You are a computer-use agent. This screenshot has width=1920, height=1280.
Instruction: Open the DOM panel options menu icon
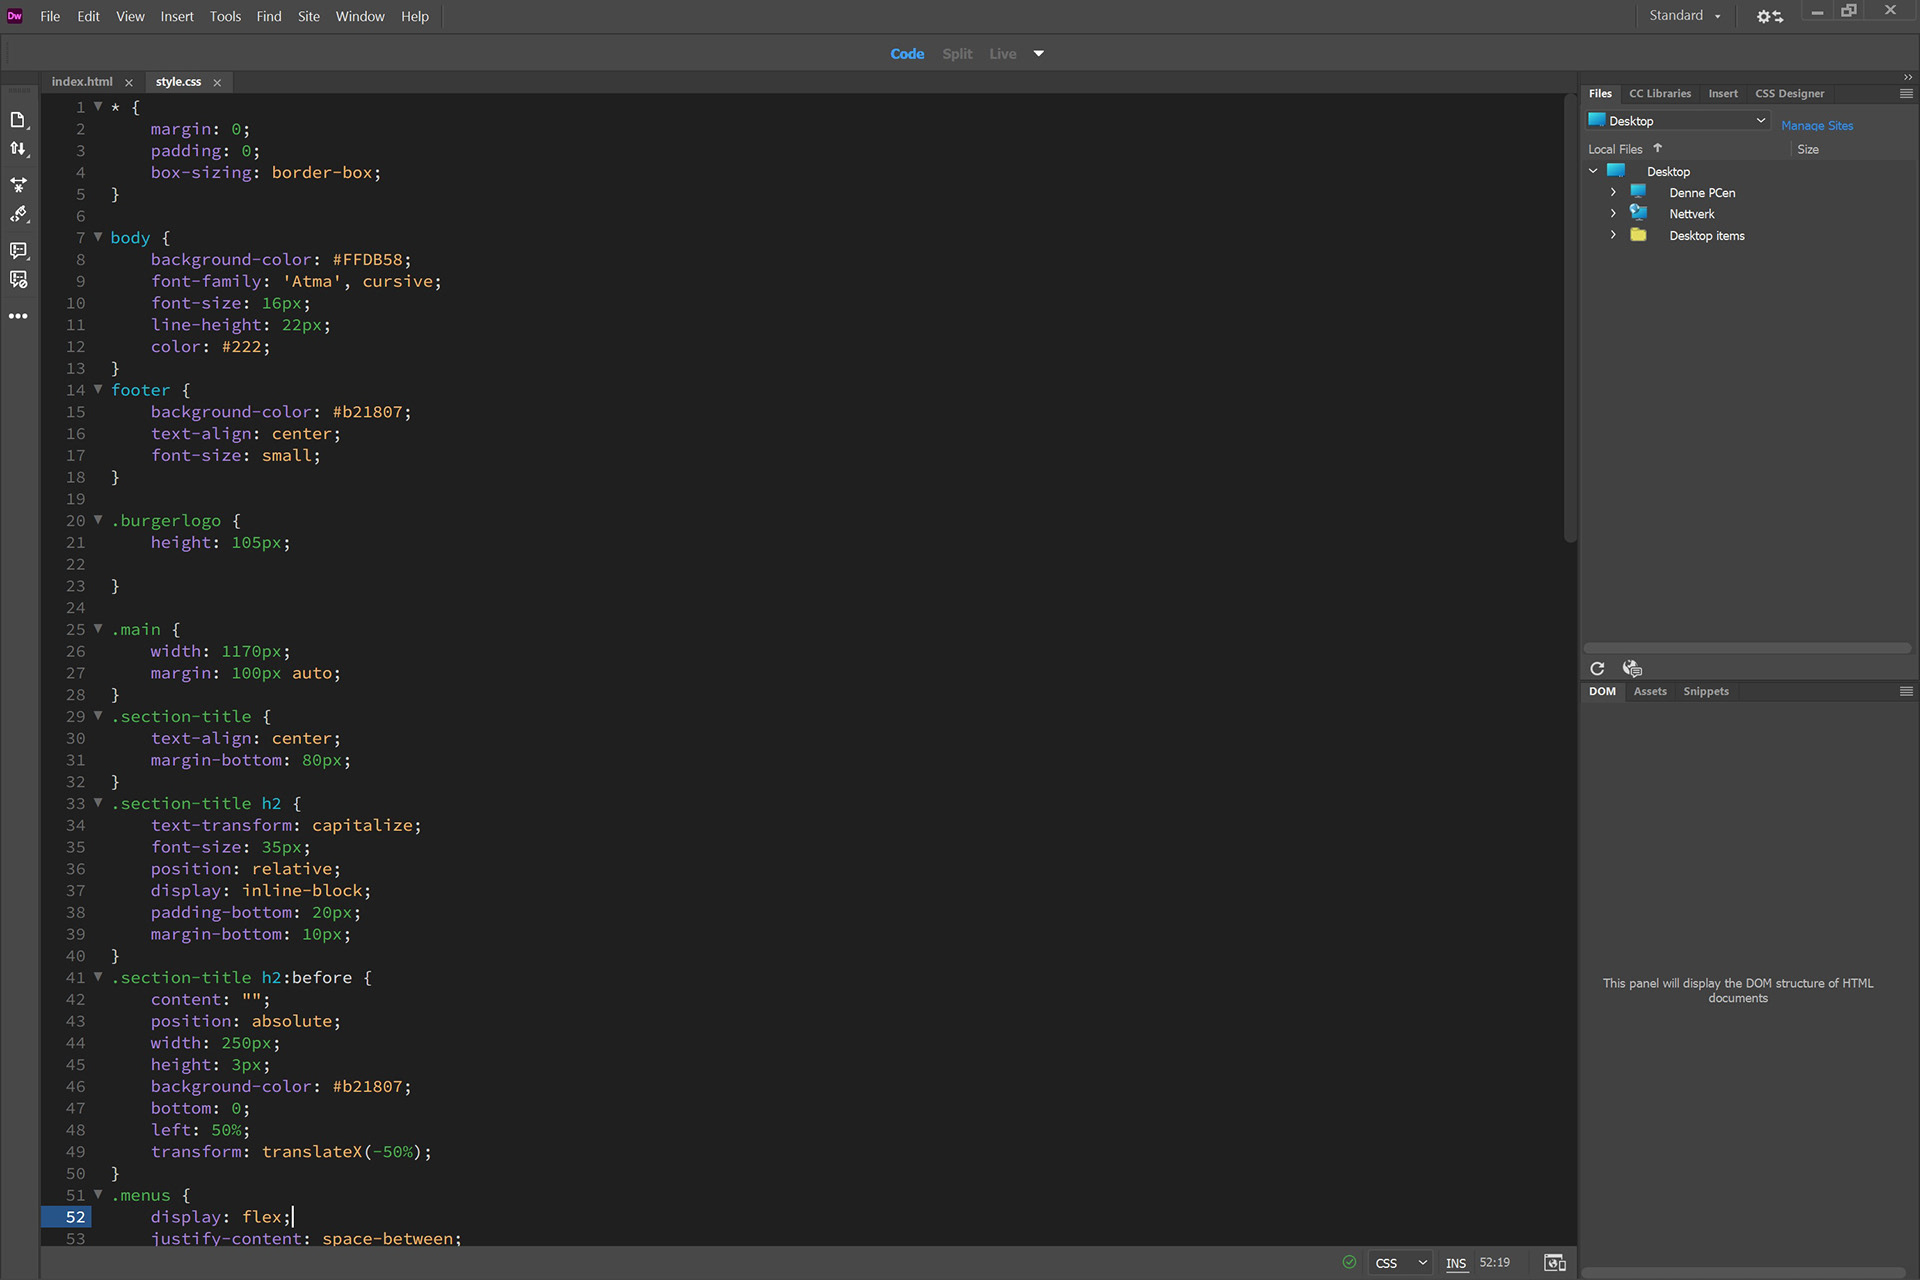1906,691
